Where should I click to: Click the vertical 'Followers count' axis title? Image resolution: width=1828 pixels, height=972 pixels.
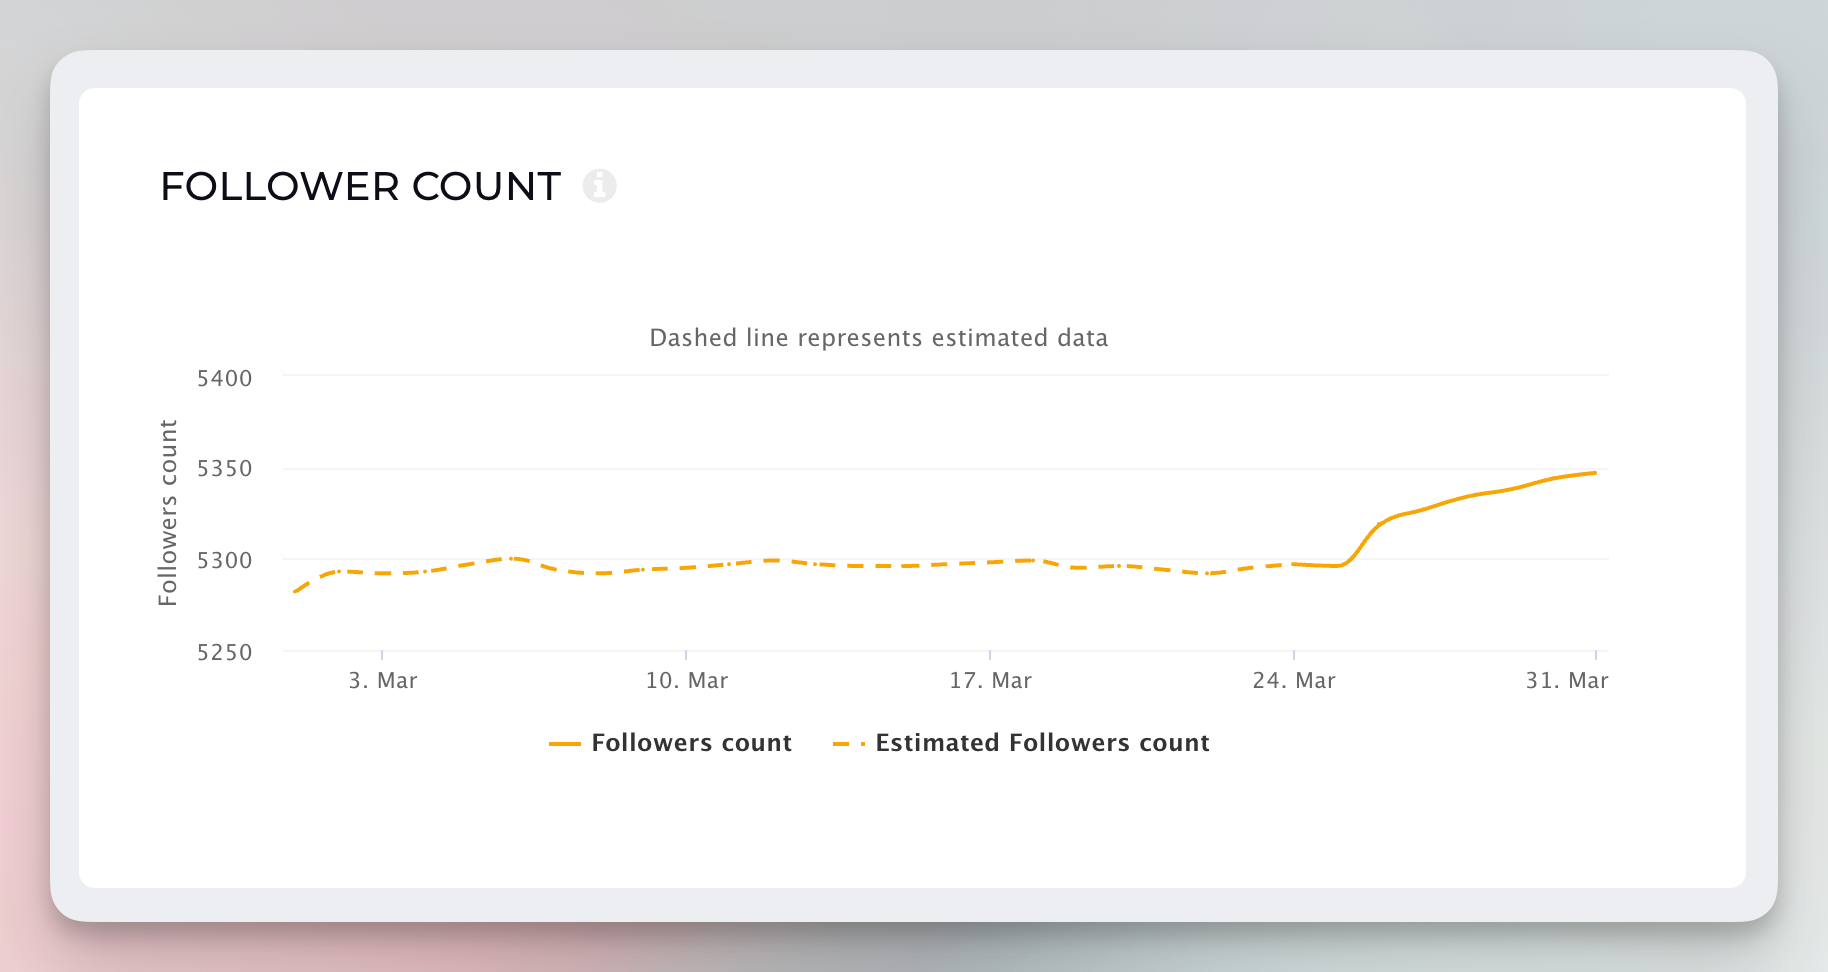(168, 512)
